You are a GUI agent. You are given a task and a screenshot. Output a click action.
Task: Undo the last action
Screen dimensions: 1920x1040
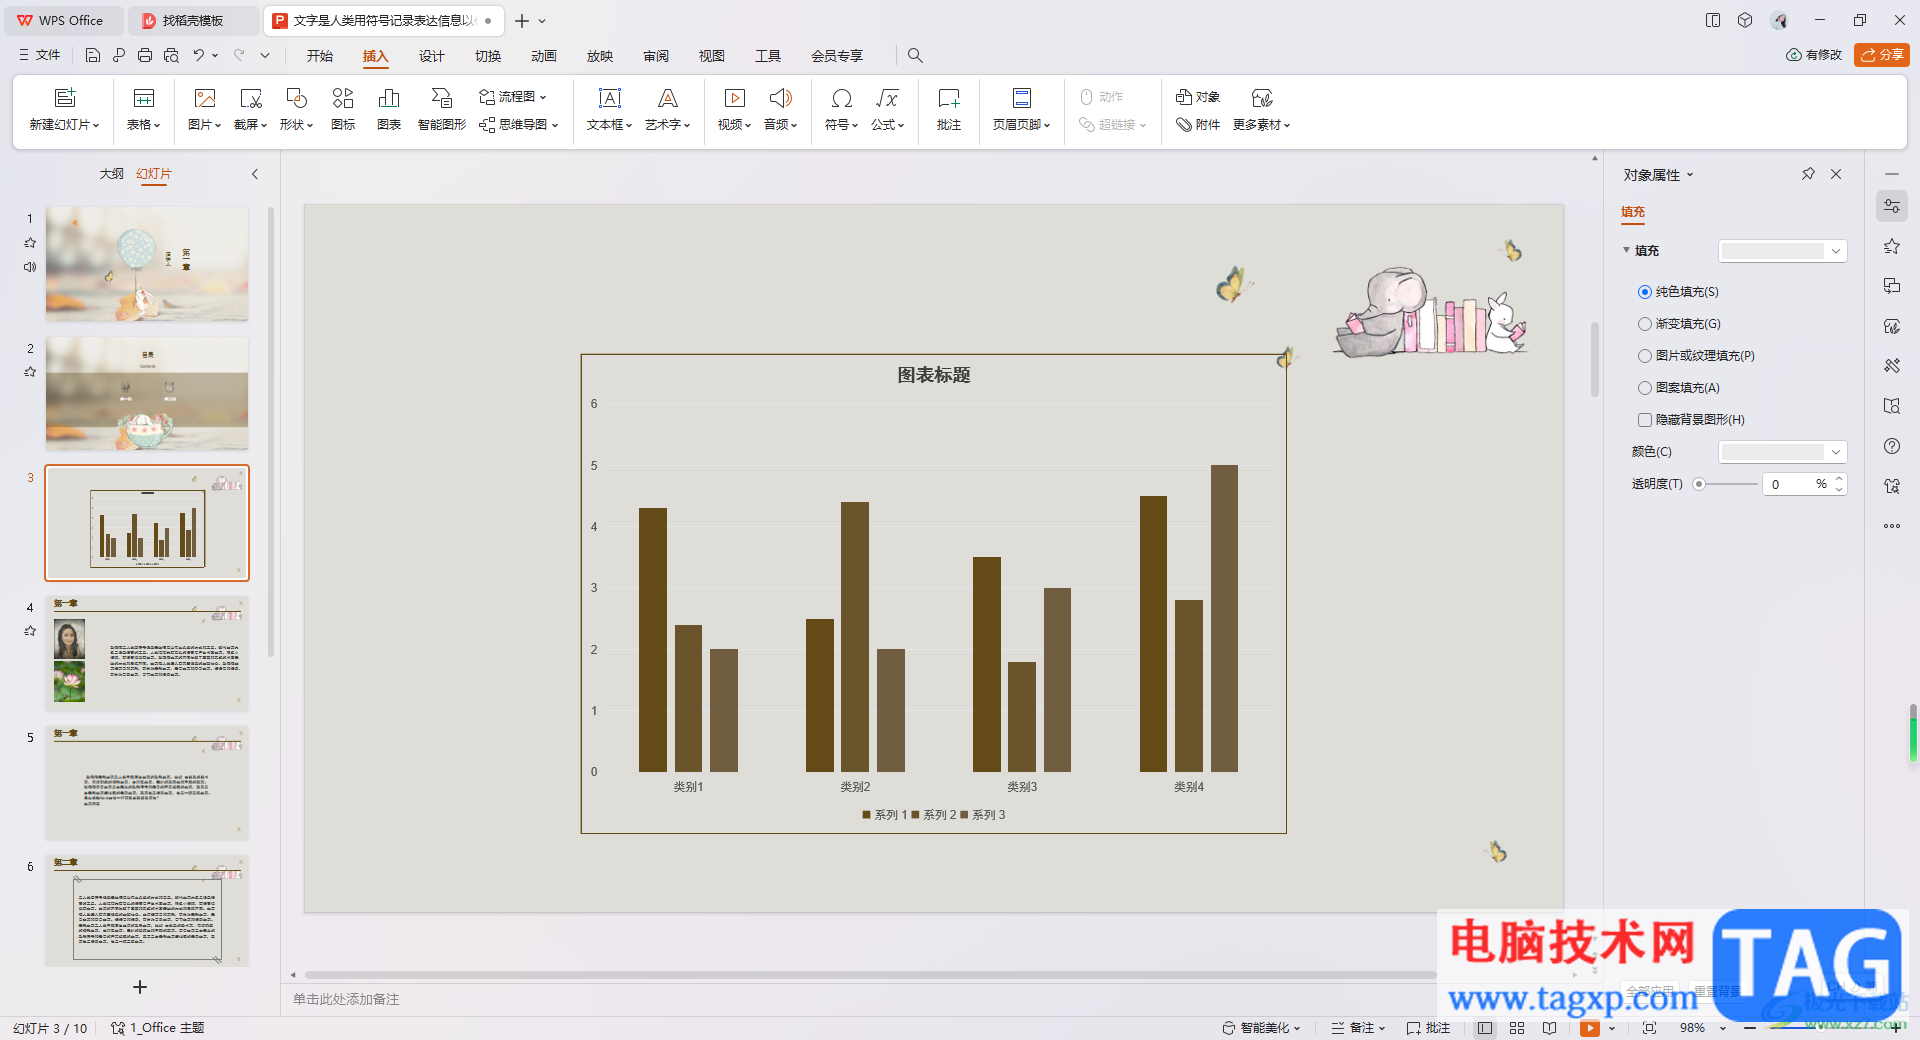pos(199,55)
